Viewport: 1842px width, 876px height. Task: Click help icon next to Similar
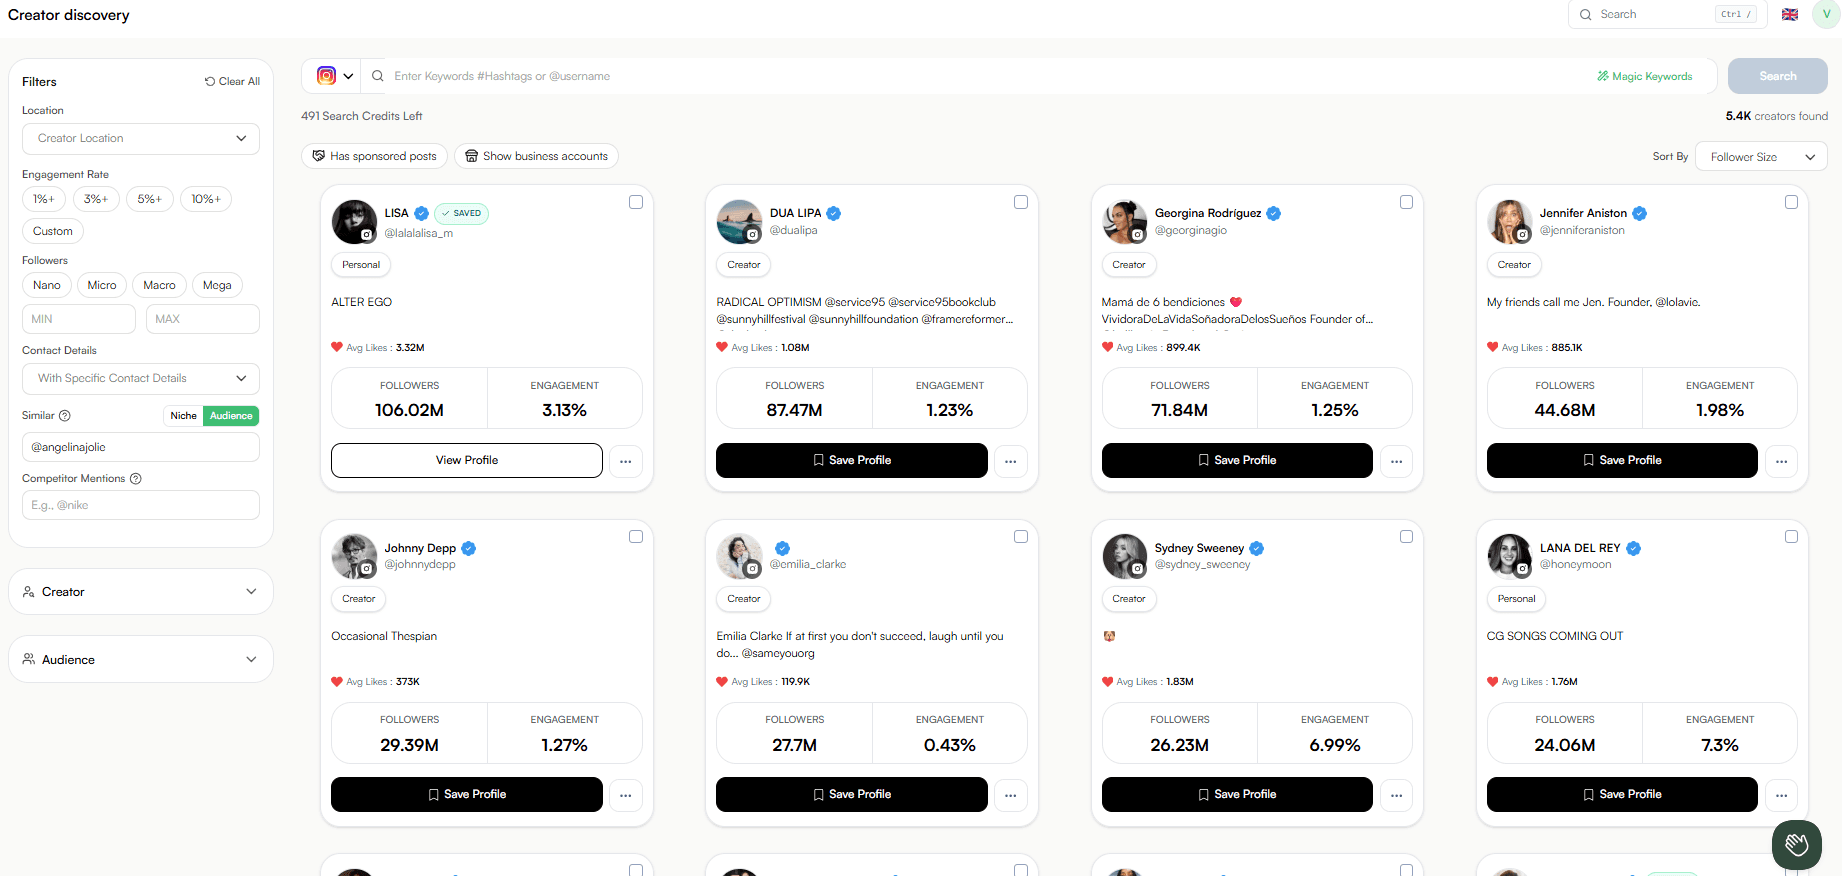pyautogui.click(x=65, y=416)
